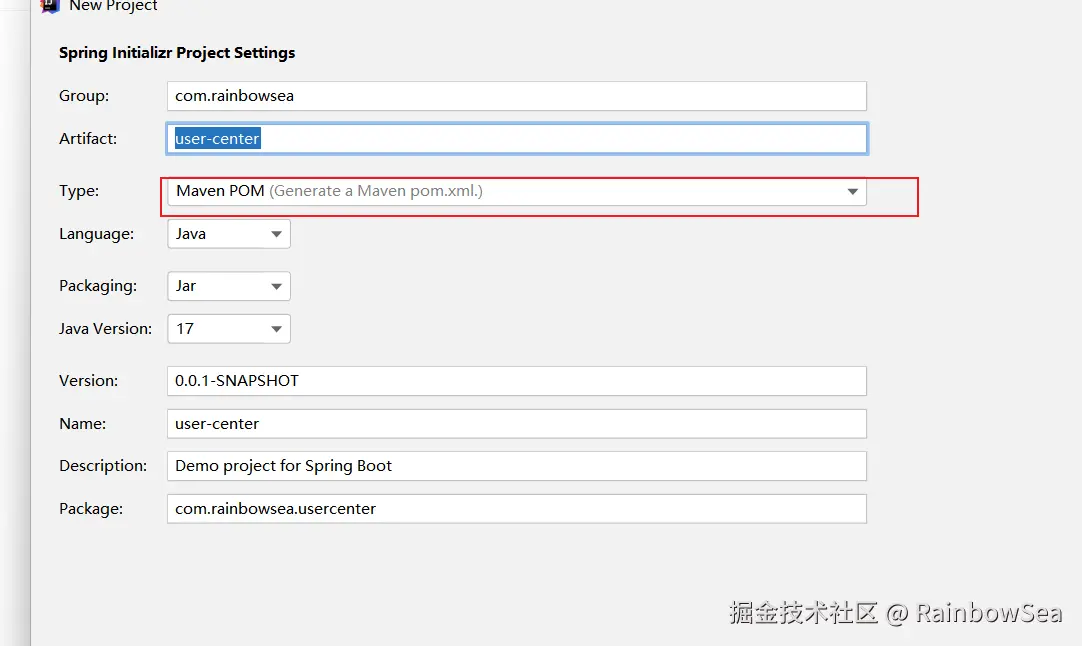Click the Description: label
This screenshot has width=1082, height=646.
point(103,466)
